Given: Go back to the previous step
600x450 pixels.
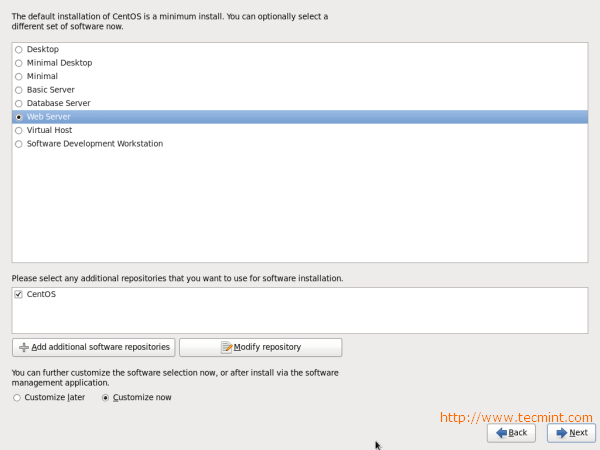Looking at the screenshot, I should [511, 432].
